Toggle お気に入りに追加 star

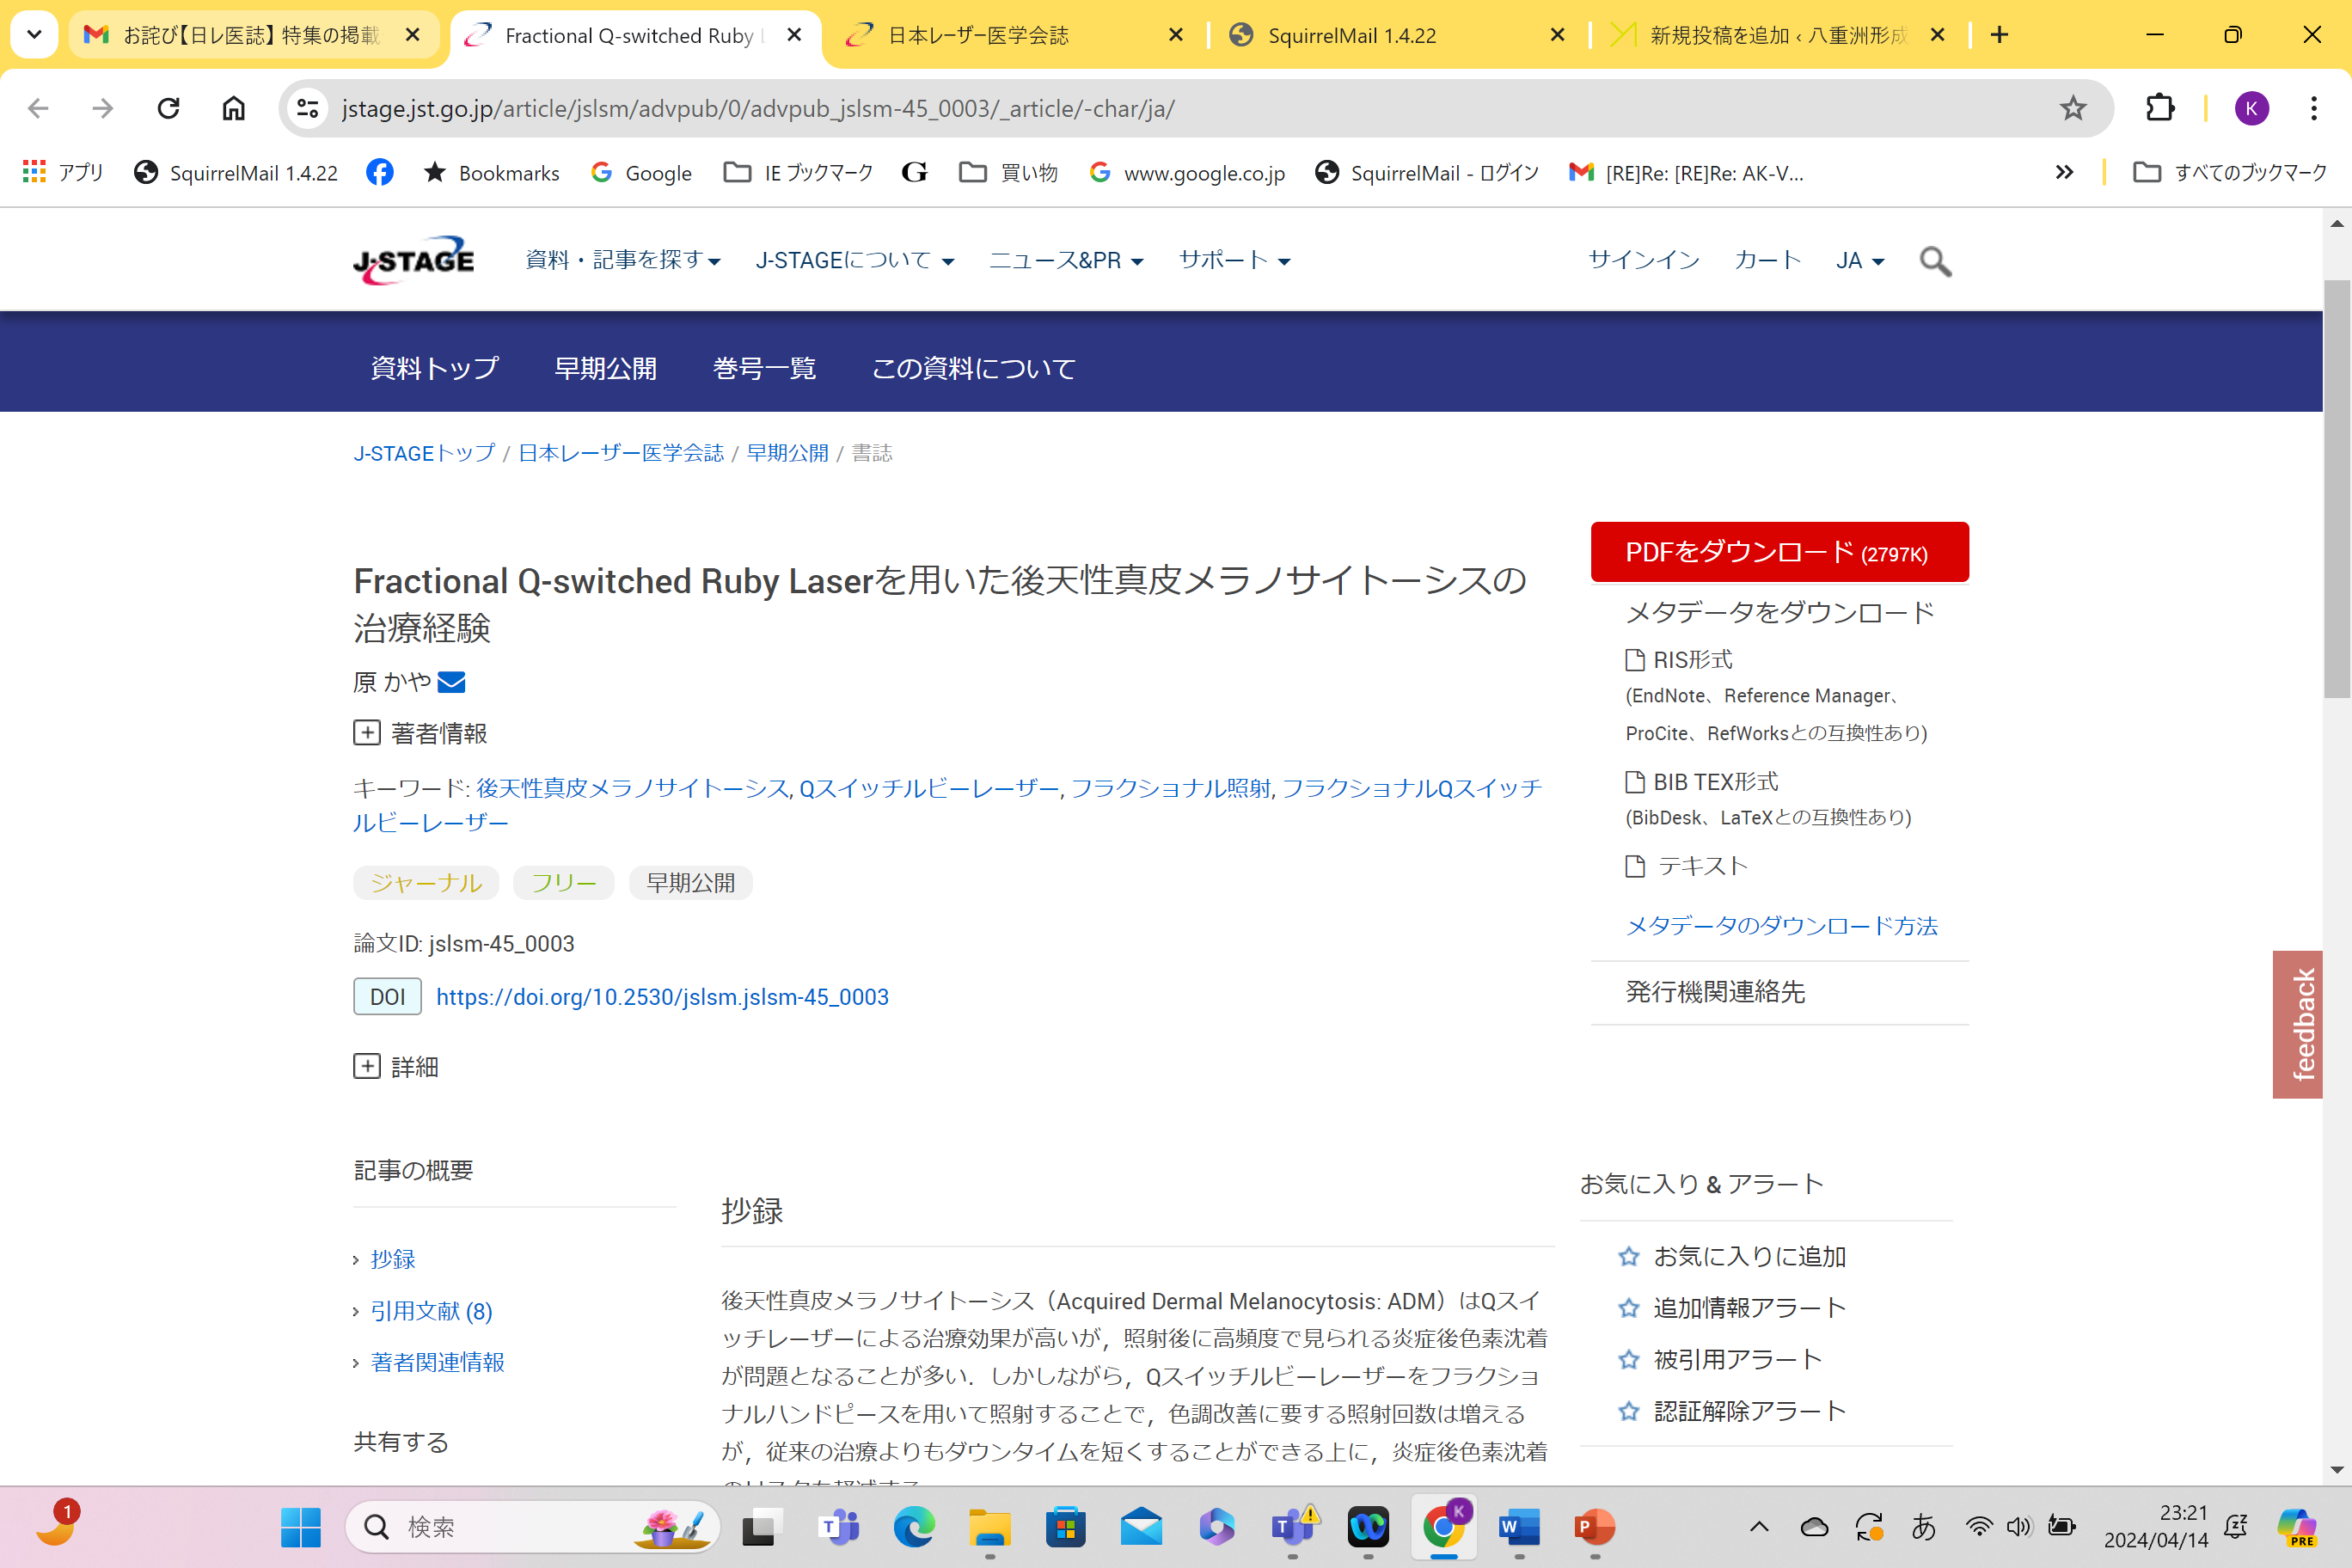click(x=1629, y=1257)
